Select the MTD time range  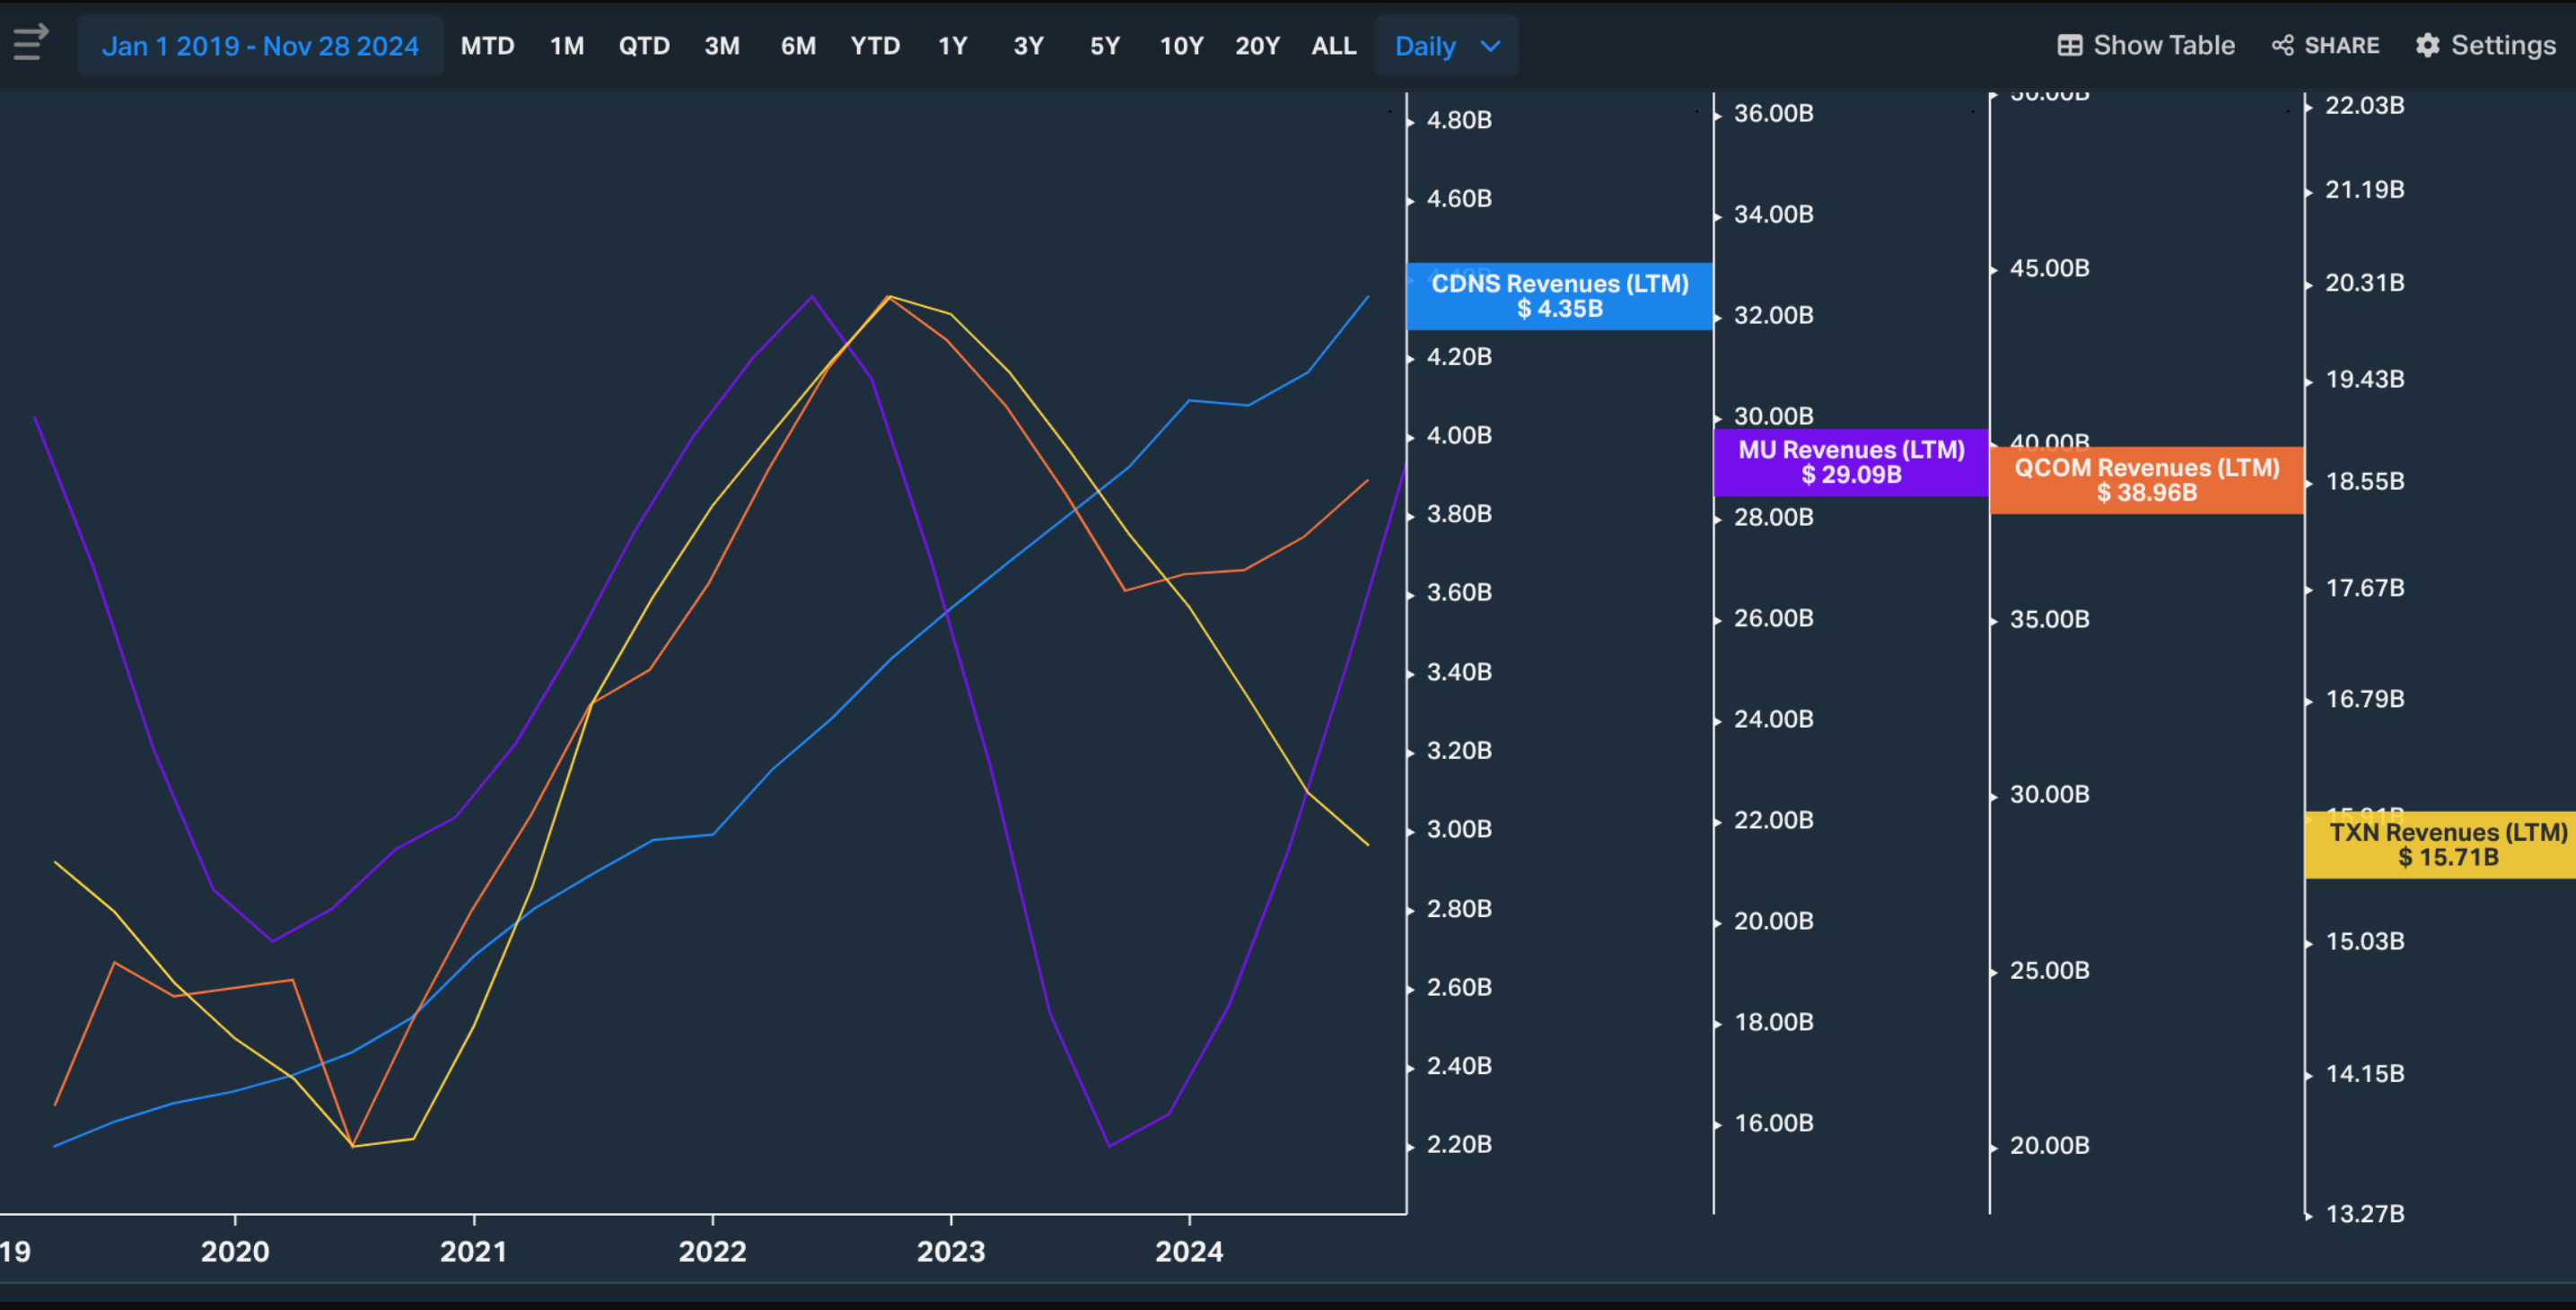[x=487, y=46]
